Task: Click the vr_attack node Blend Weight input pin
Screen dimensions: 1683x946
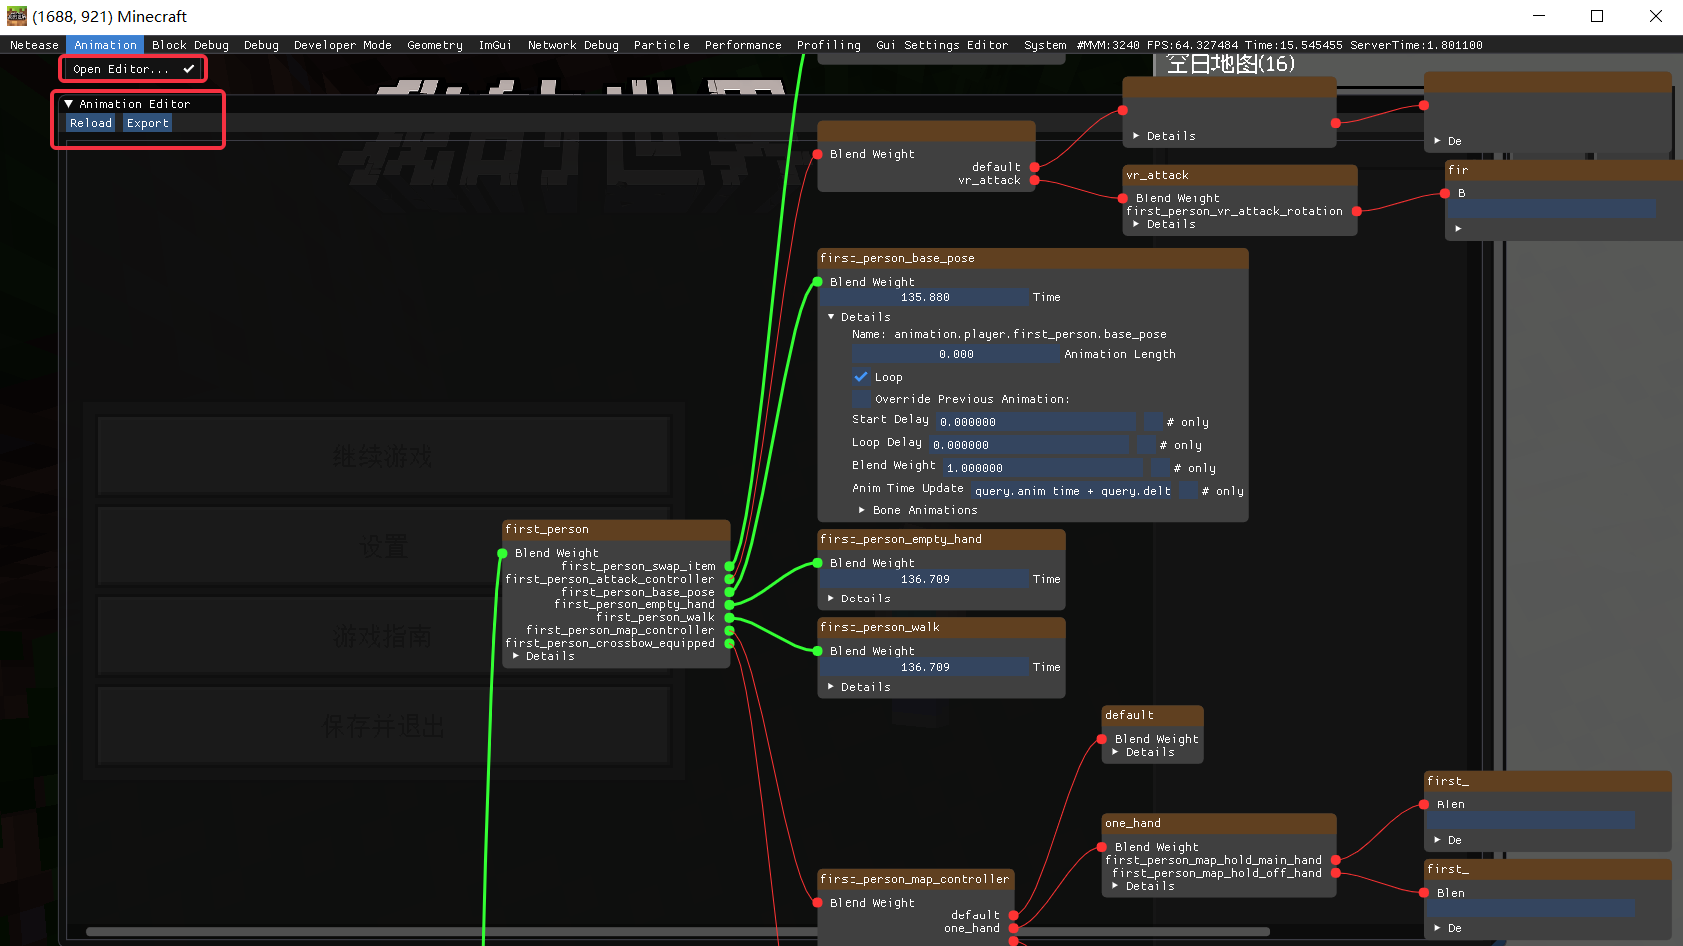Action: coord(1123,198)
